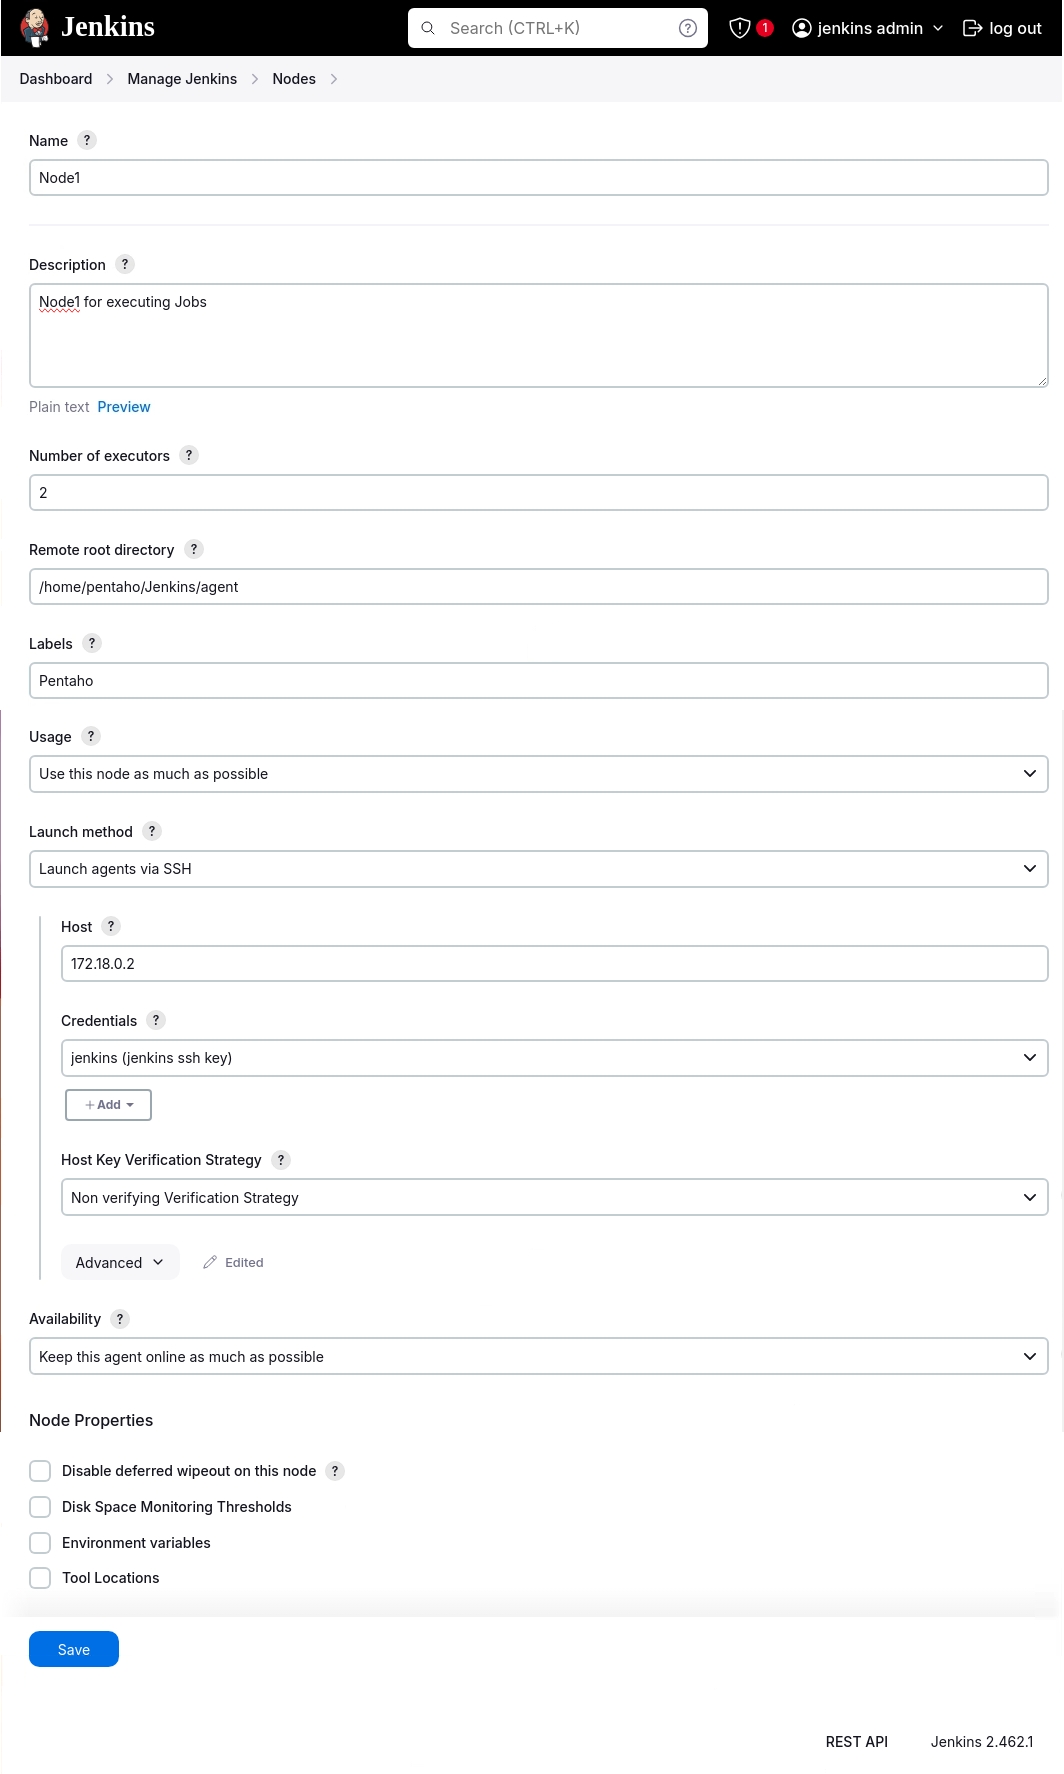
Task: Click the search help question icon
Action: (688, 28)
